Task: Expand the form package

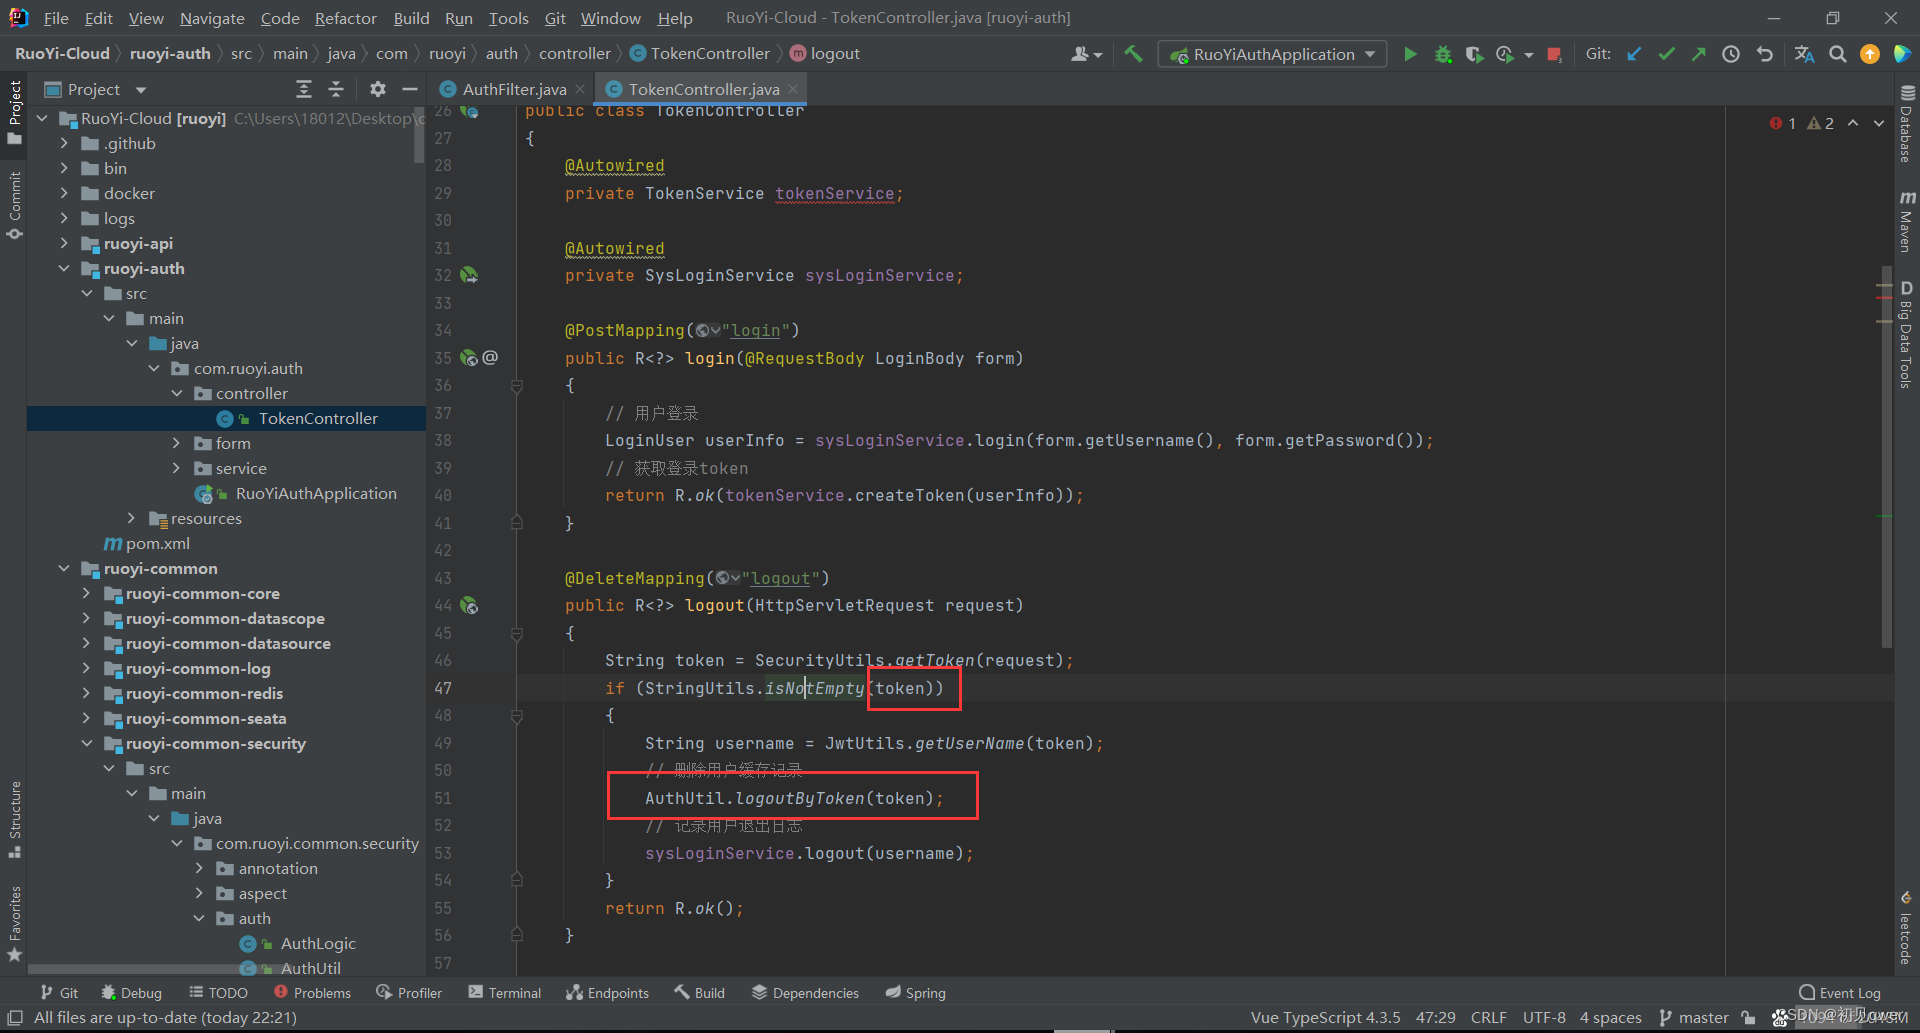Action: (x=176, y=443)
